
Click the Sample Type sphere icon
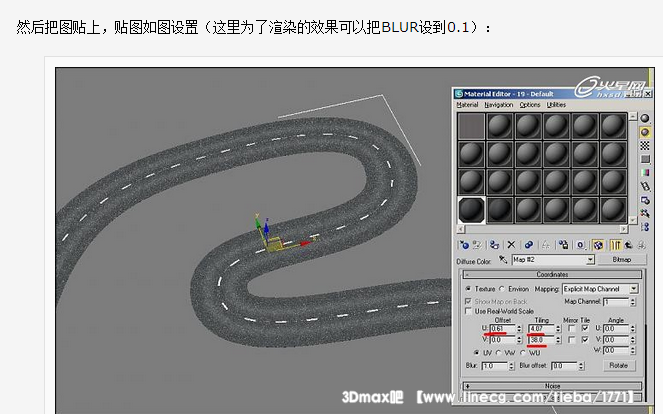click(x=645, y=118)
